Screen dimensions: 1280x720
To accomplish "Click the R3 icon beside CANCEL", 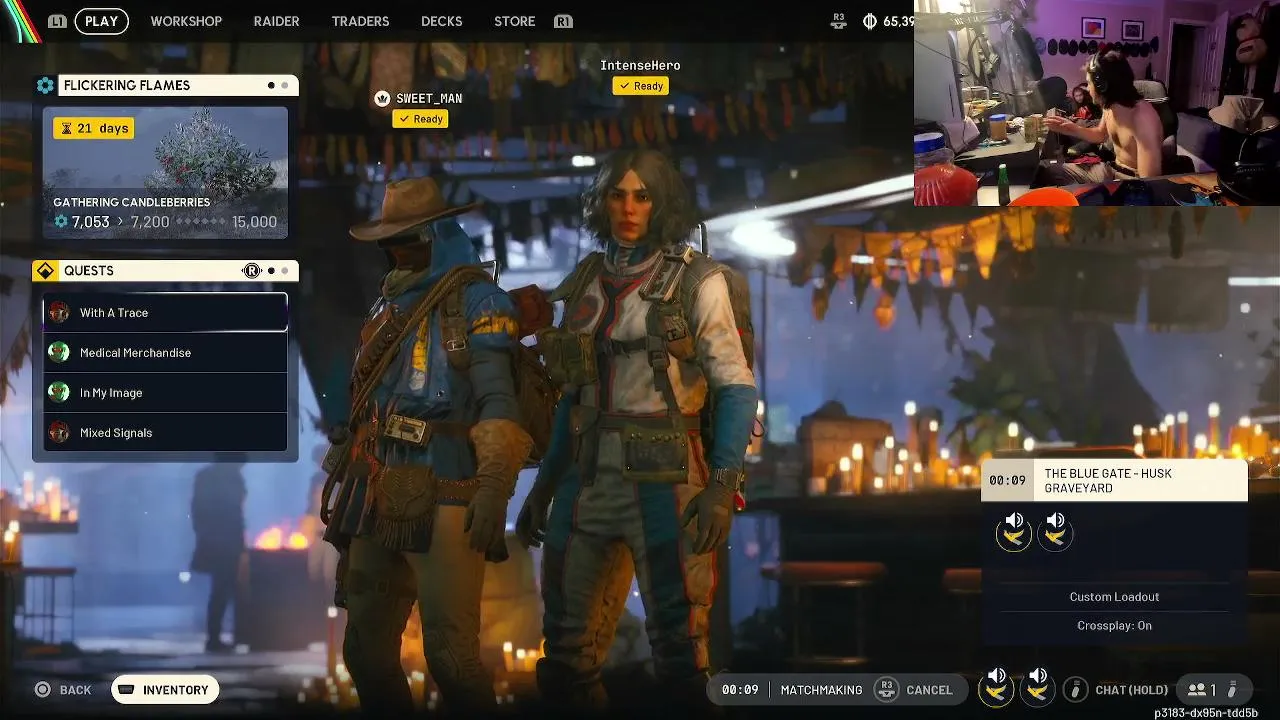I will [x=886, y=689].
